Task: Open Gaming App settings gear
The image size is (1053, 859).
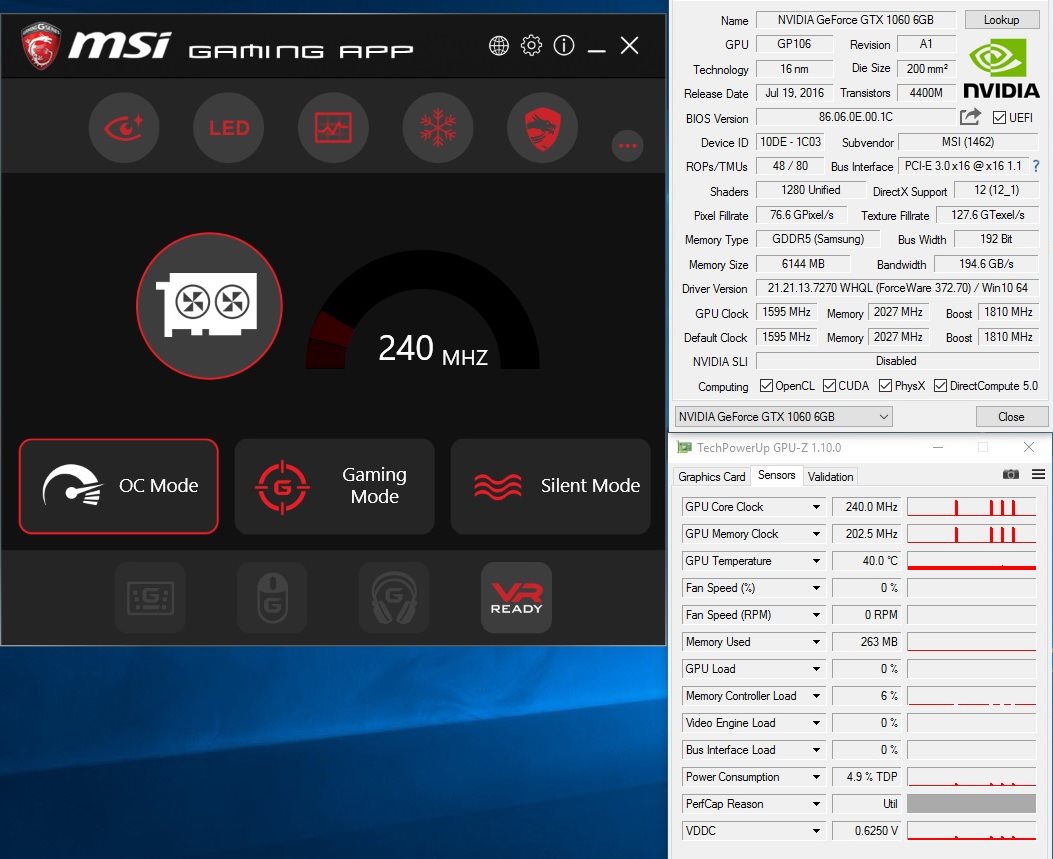Action: 531,46
